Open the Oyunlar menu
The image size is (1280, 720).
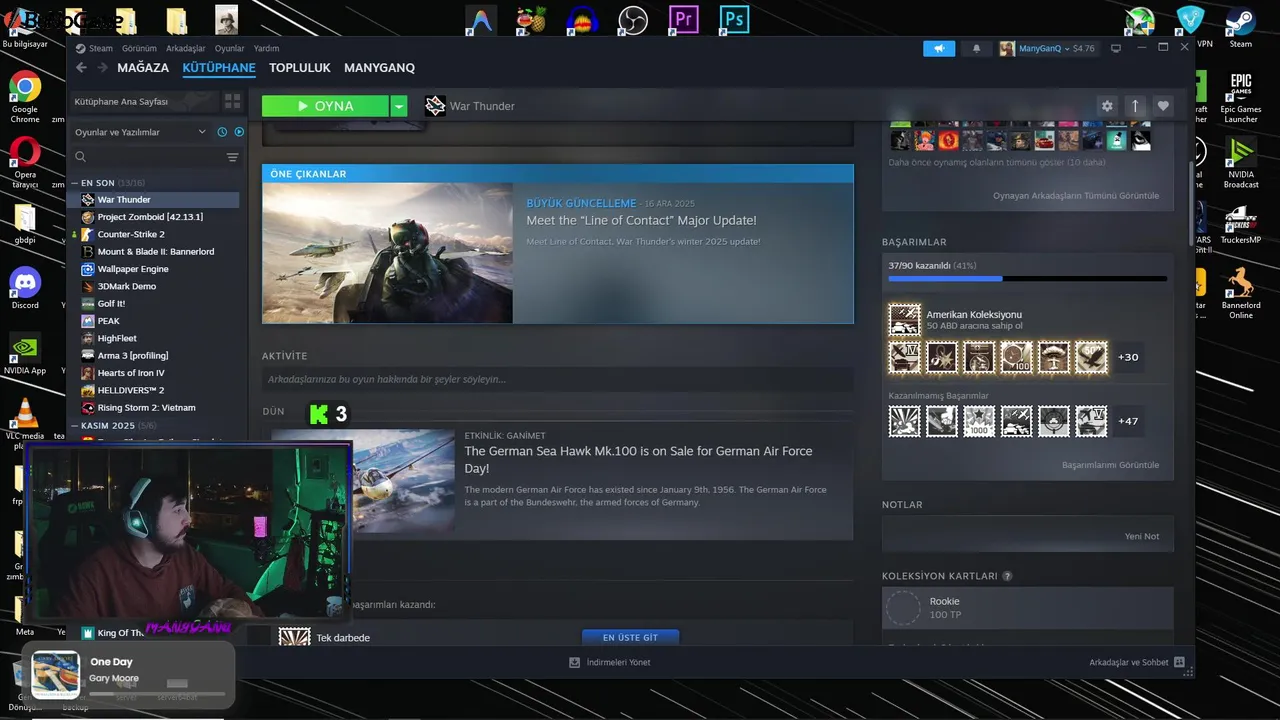229,48
